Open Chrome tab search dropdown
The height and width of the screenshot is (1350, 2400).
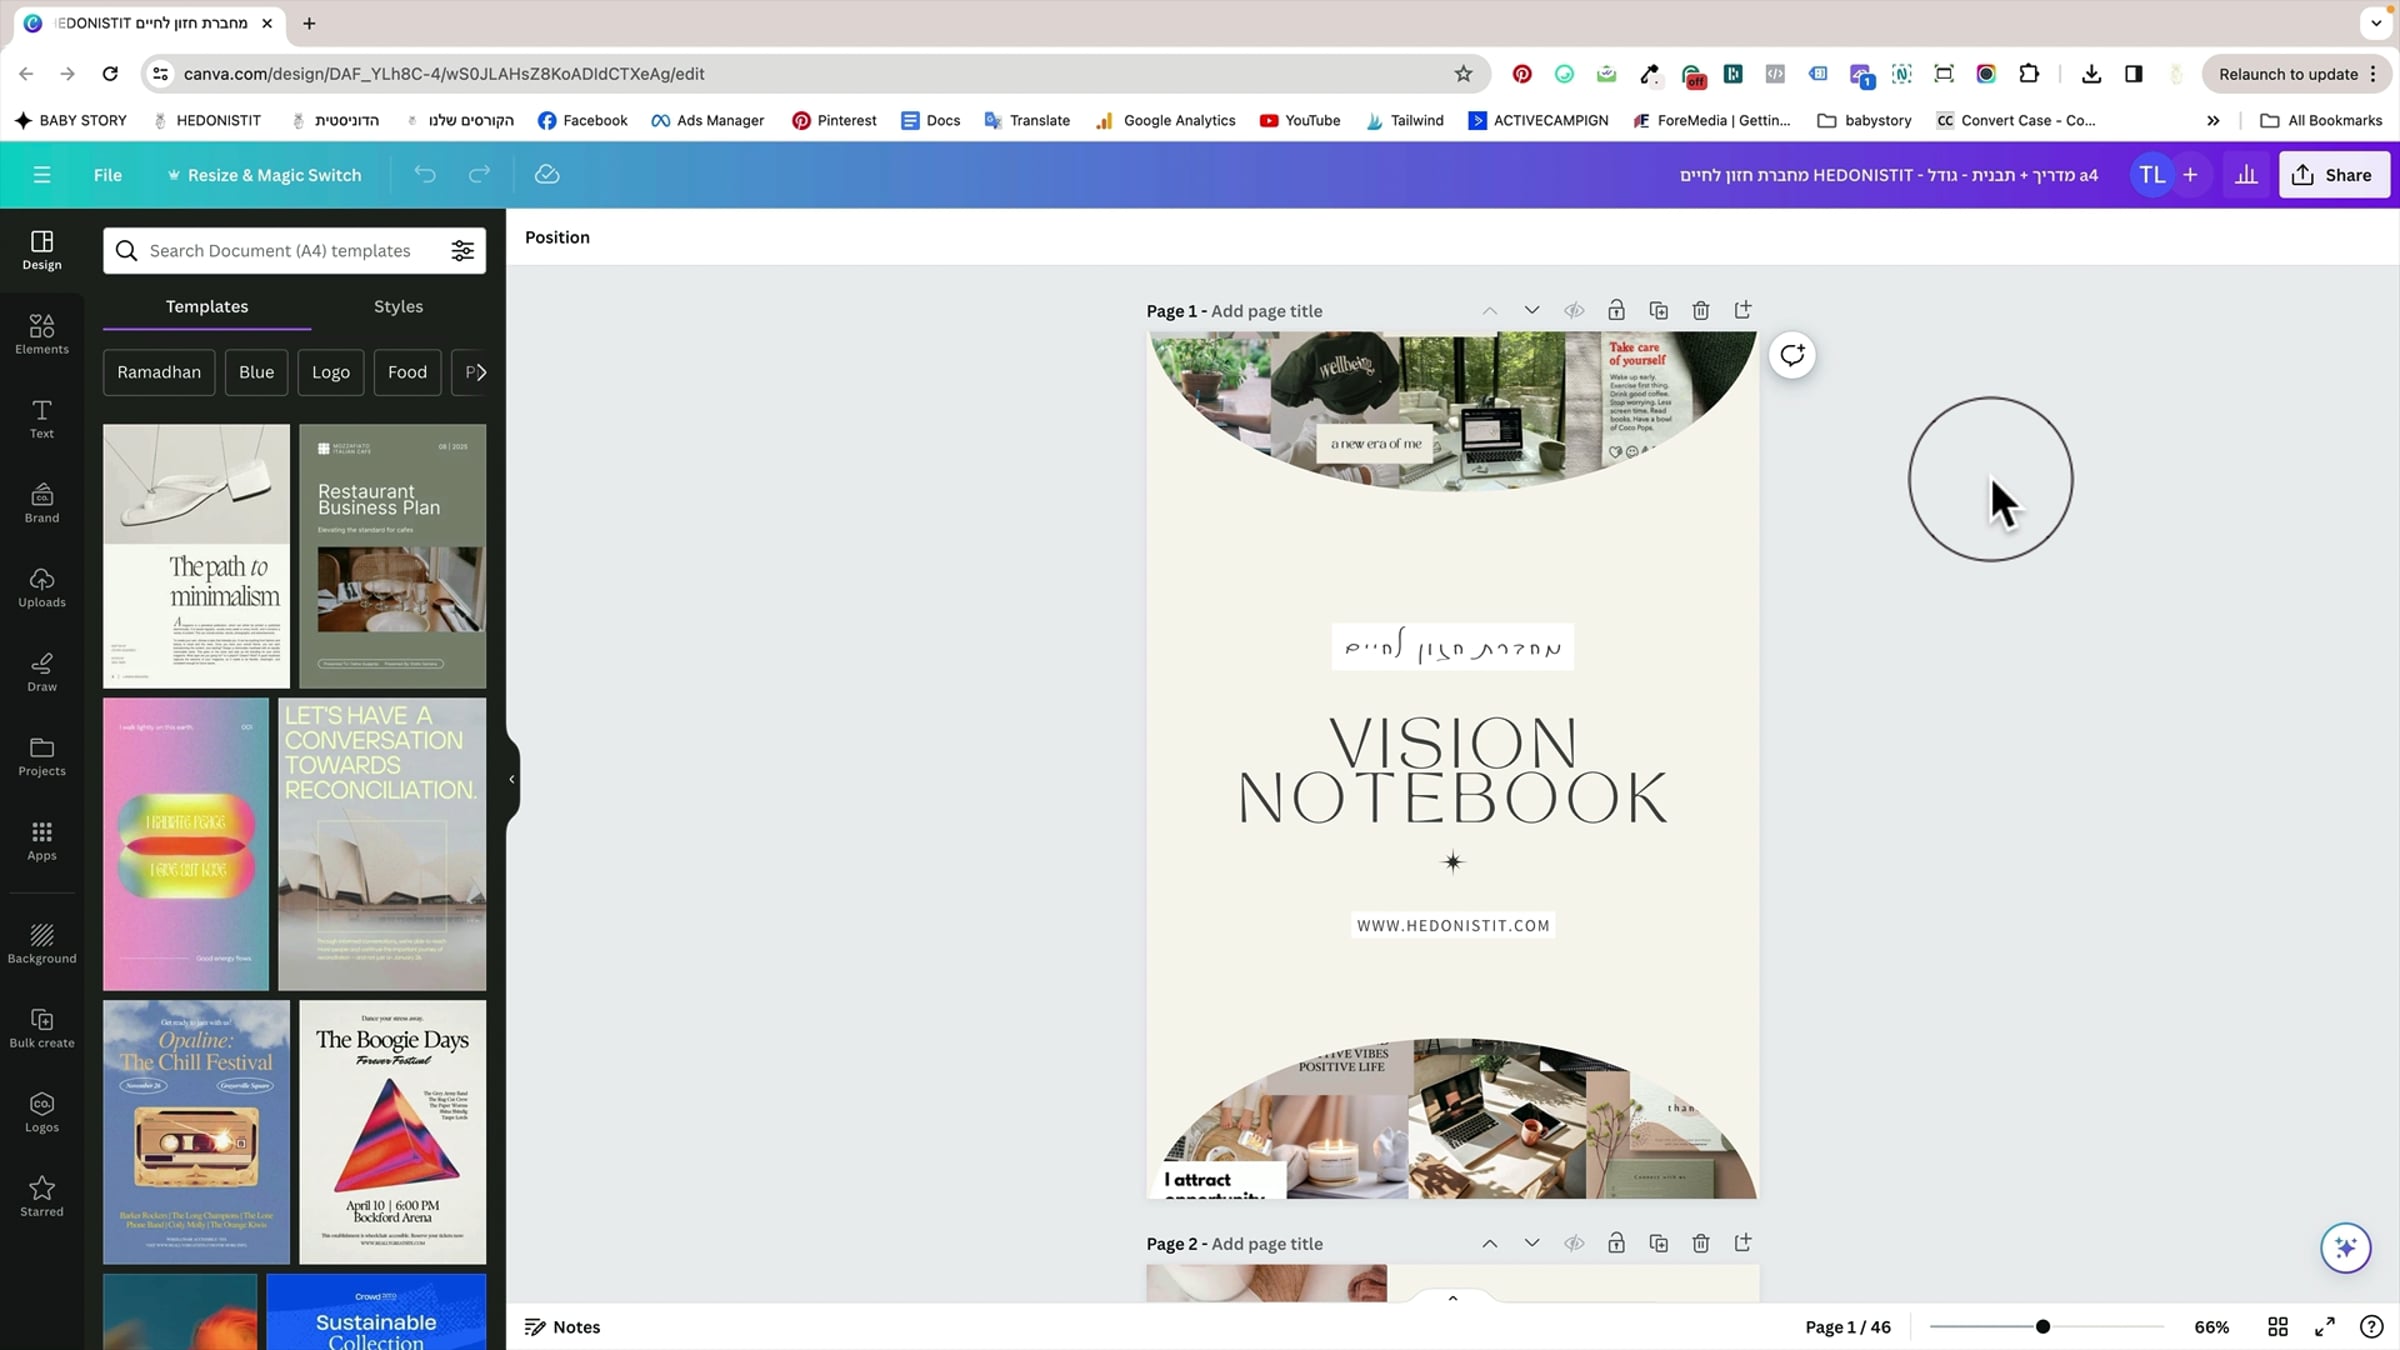2376,23
